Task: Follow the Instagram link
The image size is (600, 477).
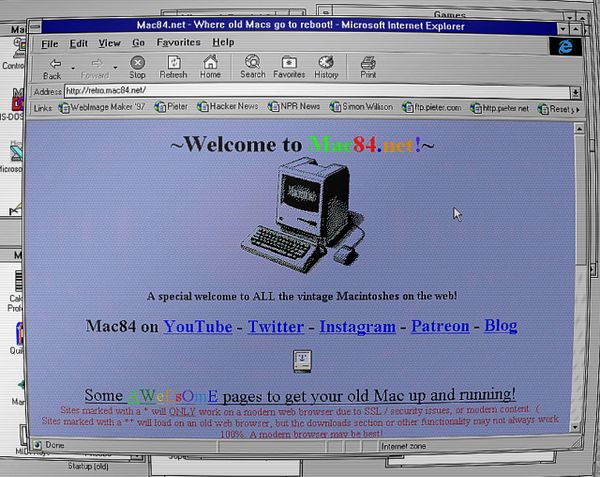Action: (x=357, y=327)
